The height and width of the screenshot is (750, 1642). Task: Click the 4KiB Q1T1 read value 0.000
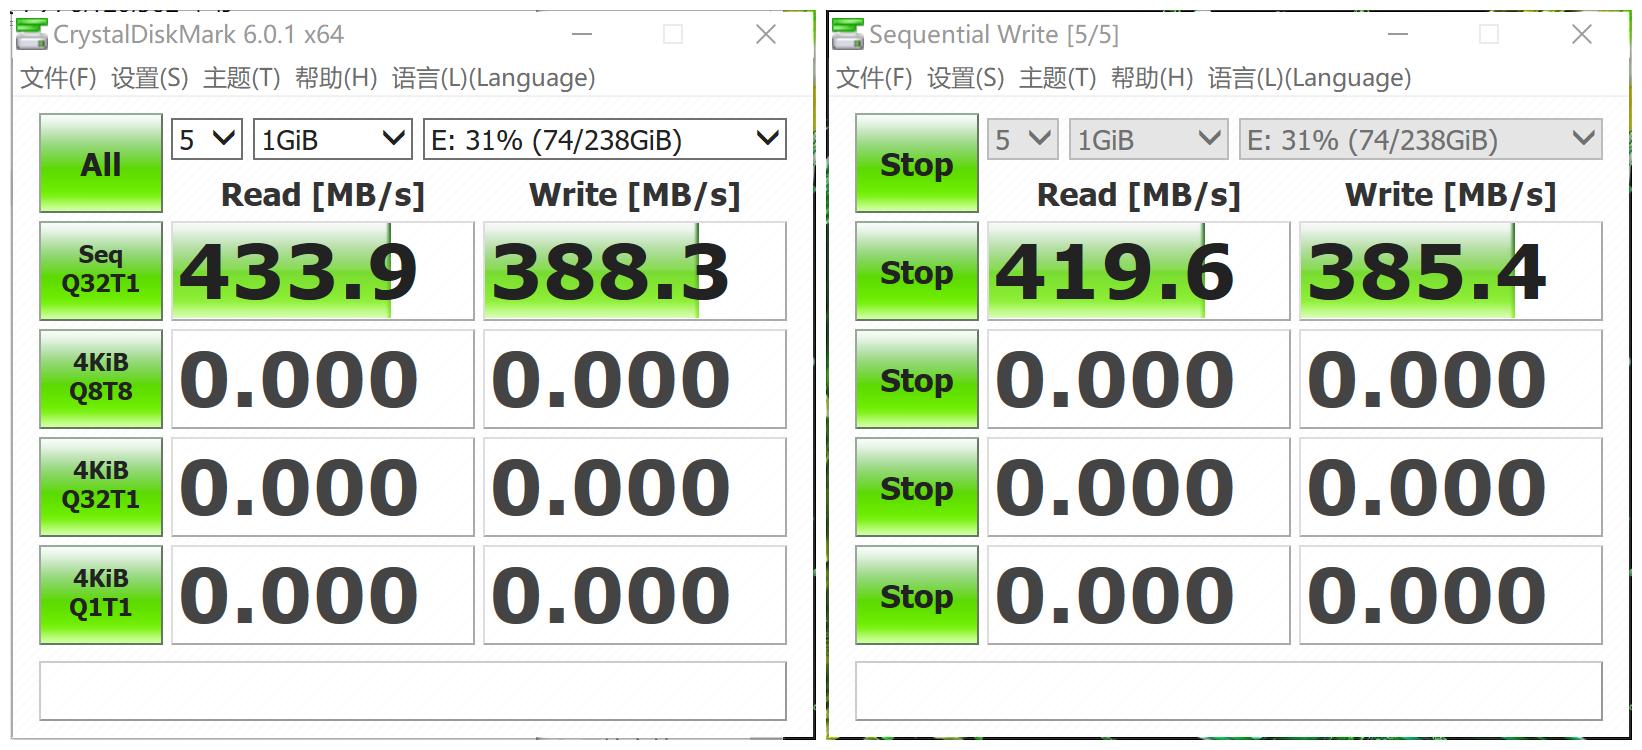(323, 595)
